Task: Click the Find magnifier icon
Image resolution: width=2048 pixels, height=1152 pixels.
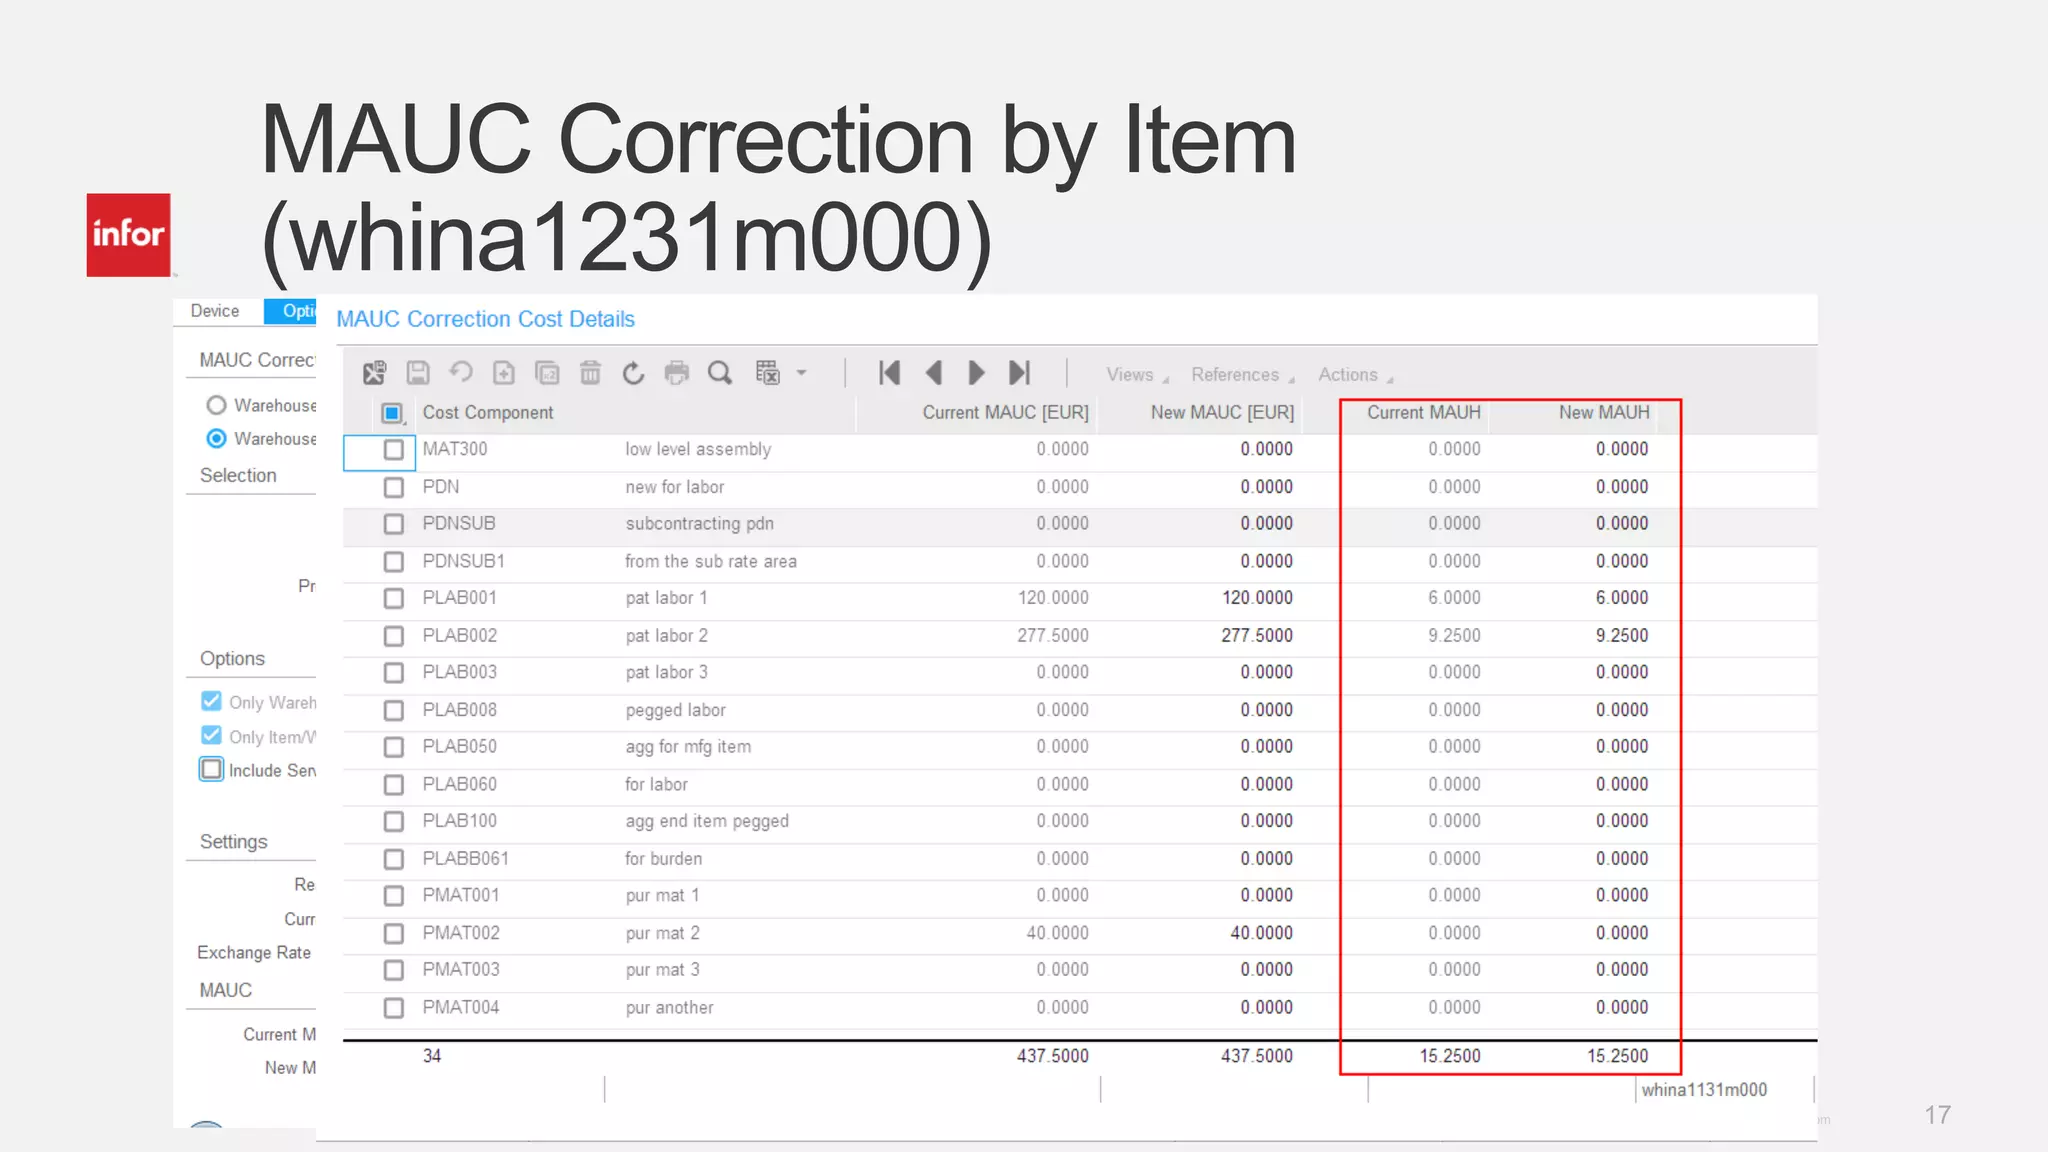Action: pyautogui.click(x=719, y=373)
